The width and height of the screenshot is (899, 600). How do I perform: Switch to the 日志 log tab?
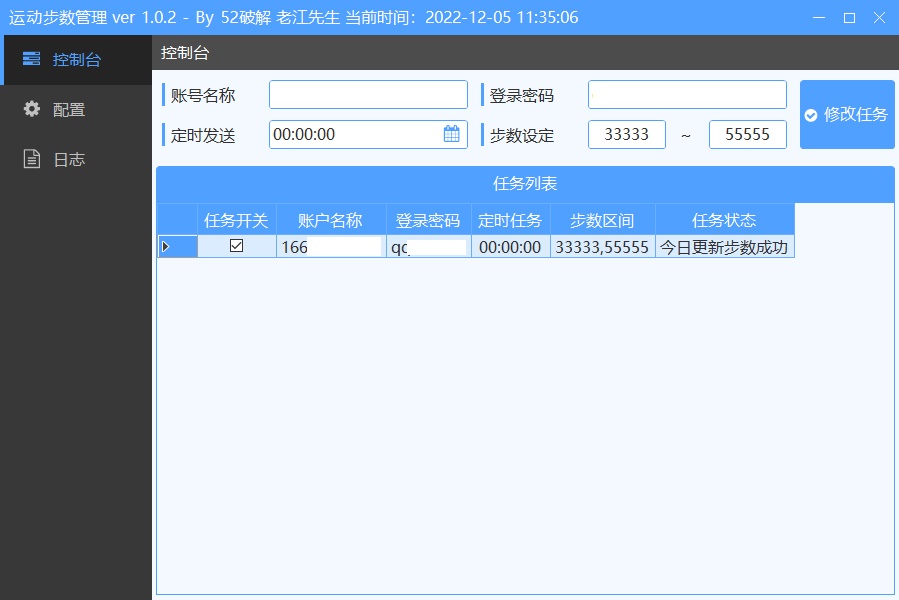[x=68, y=159]
